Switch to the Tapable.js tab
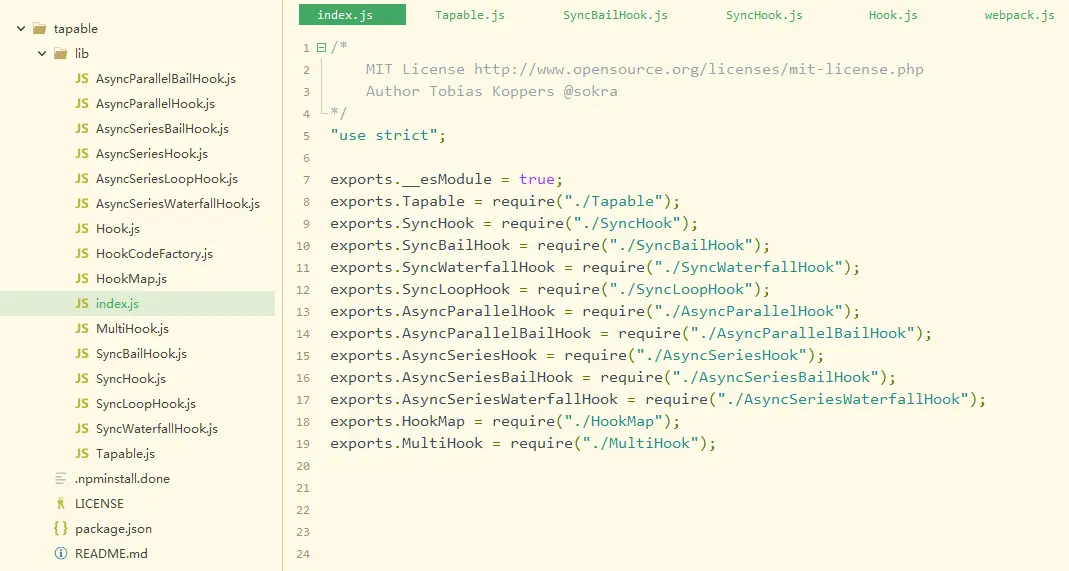1069x571 pixels. (x=470, y=15)
